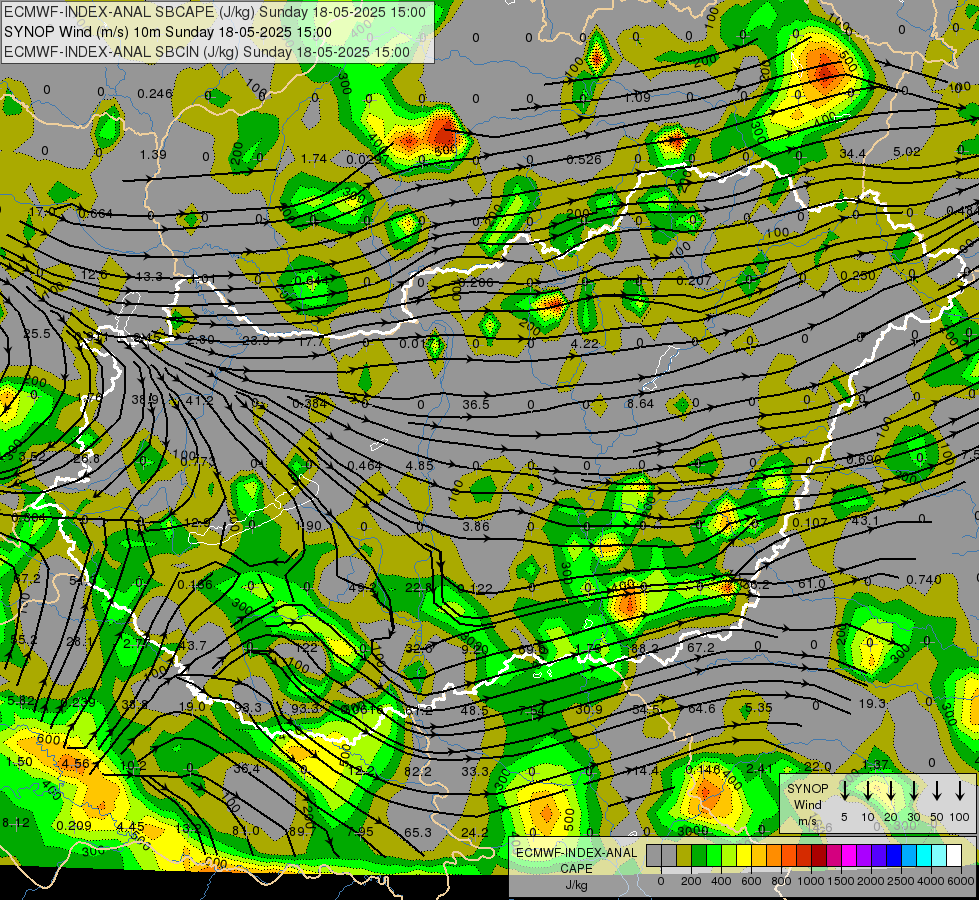Click the 20 m/s wind arrow in legend
Image resolution: width=979 pixels, height=900 pixels.
coord(890,791)
